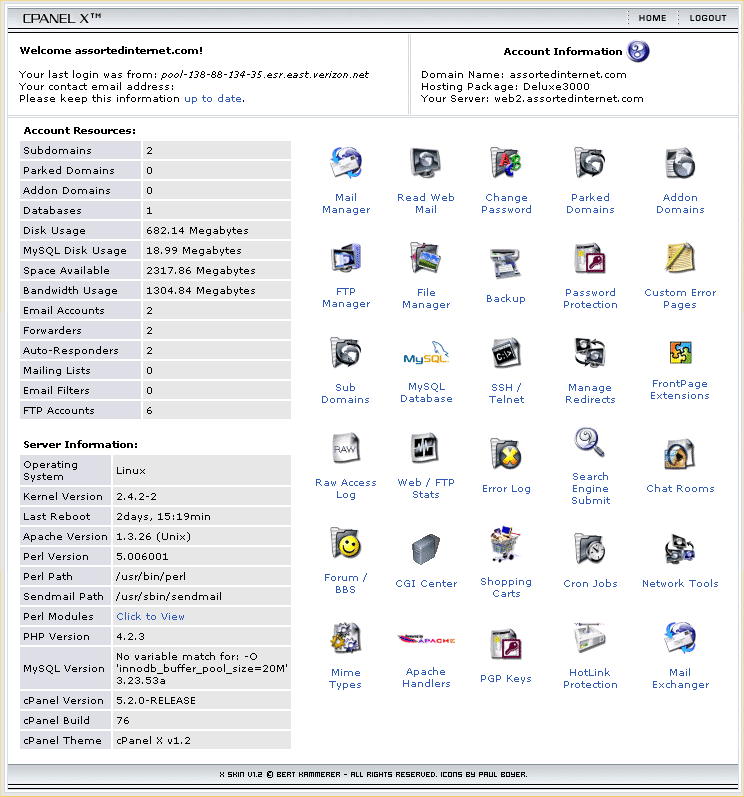Click the 'Your Server: web2.assortedinternet.com' line
Image resolution: width=744 pixels, height=797 pixels.
532,99
